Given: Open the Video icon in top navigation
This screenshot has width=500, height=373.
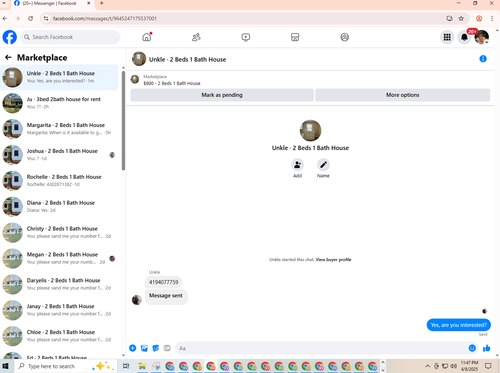Looking at the screenshot, I should point(246,37).
